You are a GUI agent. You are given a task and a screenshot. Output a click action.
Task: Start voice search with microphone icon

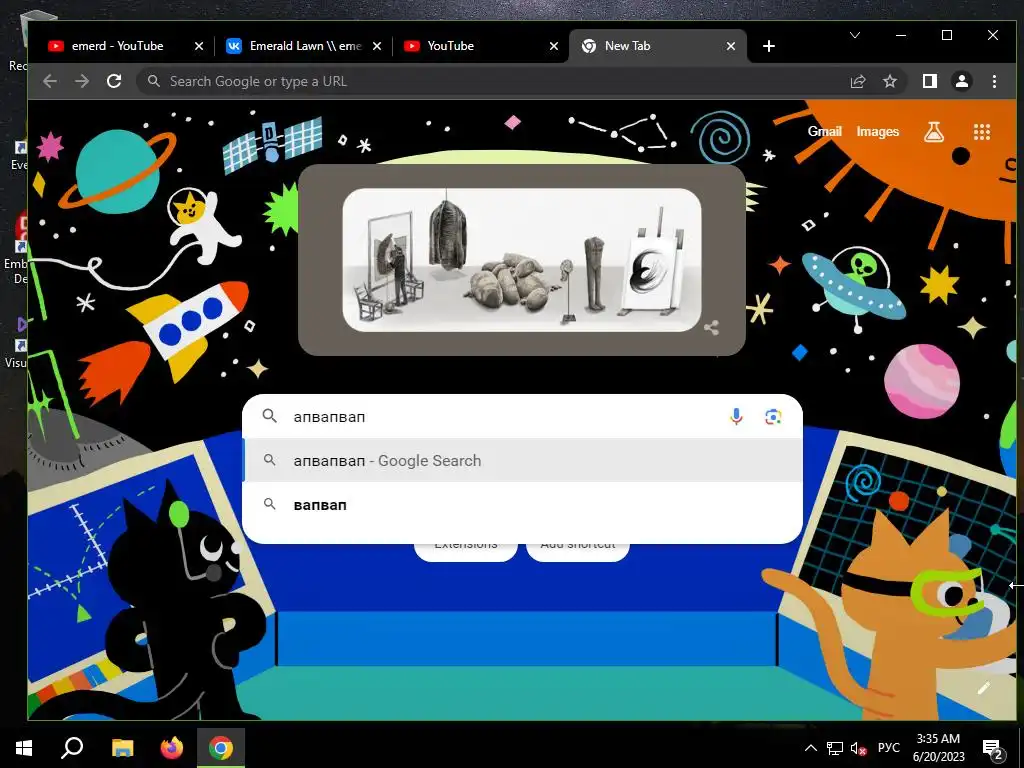click(736, 417)
